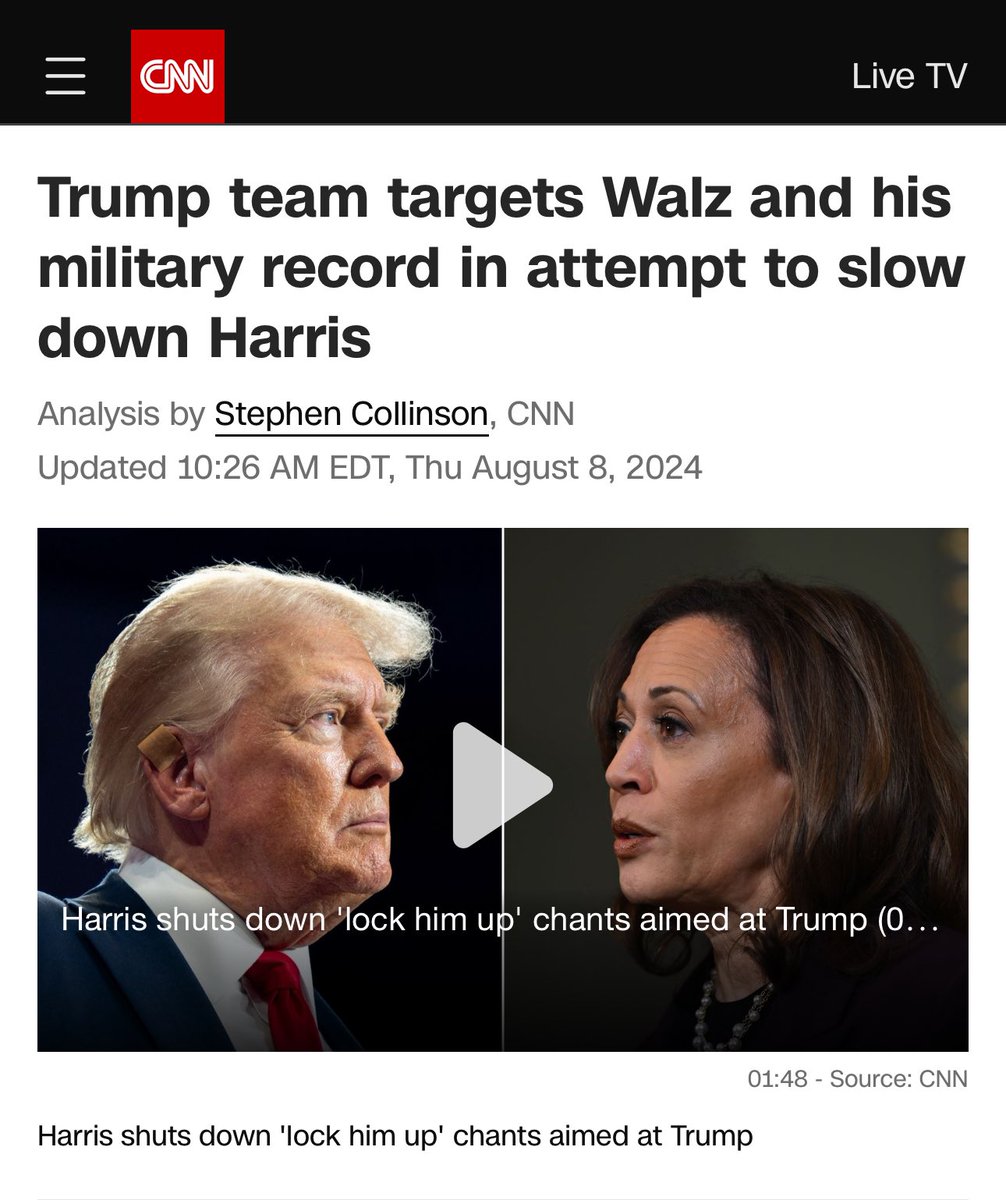
Task: Open Live TV from the header
Action: tap(909, 76)
